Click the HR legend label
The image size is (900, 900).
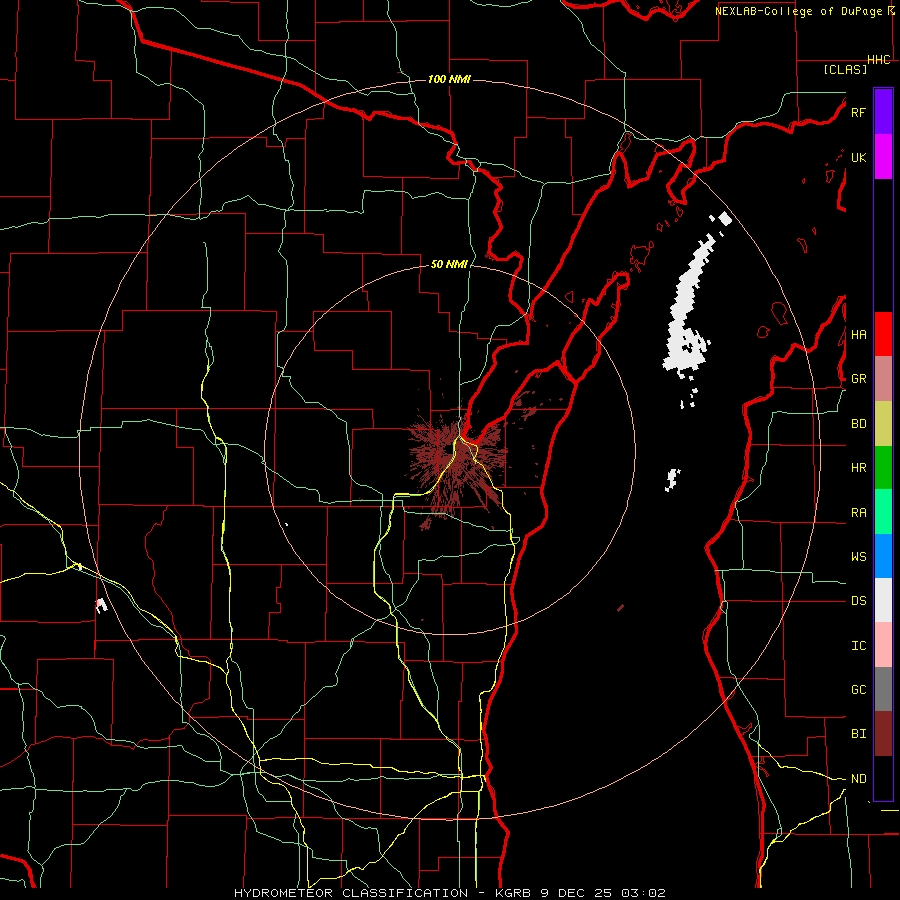(x=858, y=468)
